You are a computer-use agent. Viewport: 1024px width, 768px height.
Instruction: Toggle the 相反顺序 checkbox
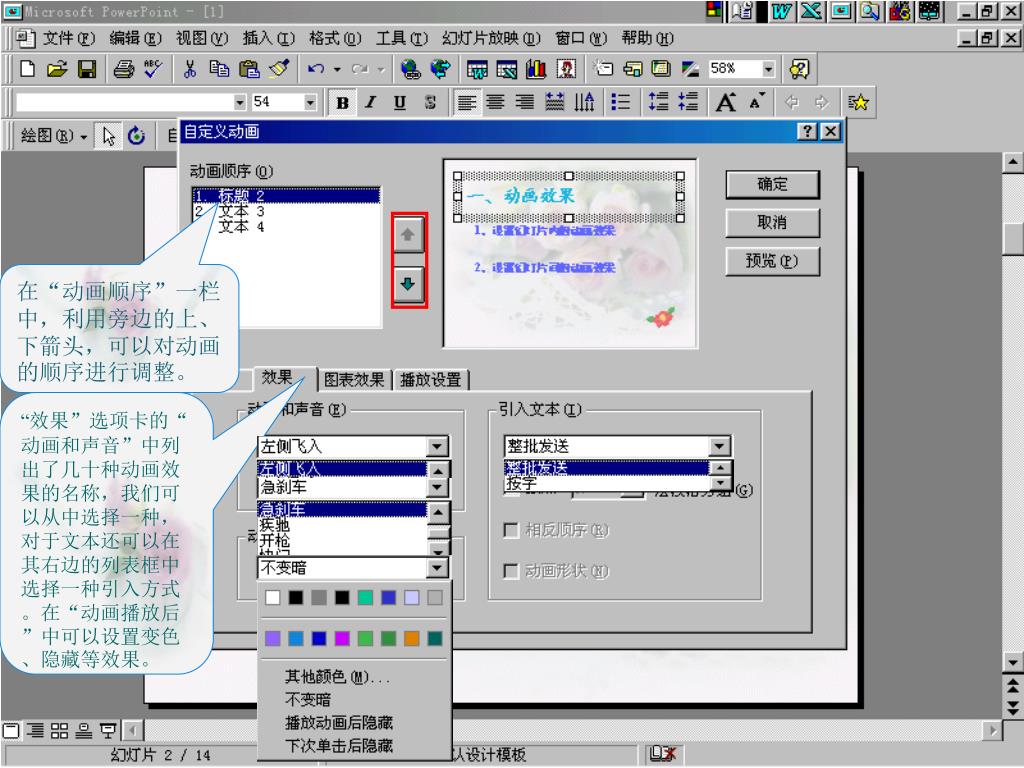pos(511,530)
